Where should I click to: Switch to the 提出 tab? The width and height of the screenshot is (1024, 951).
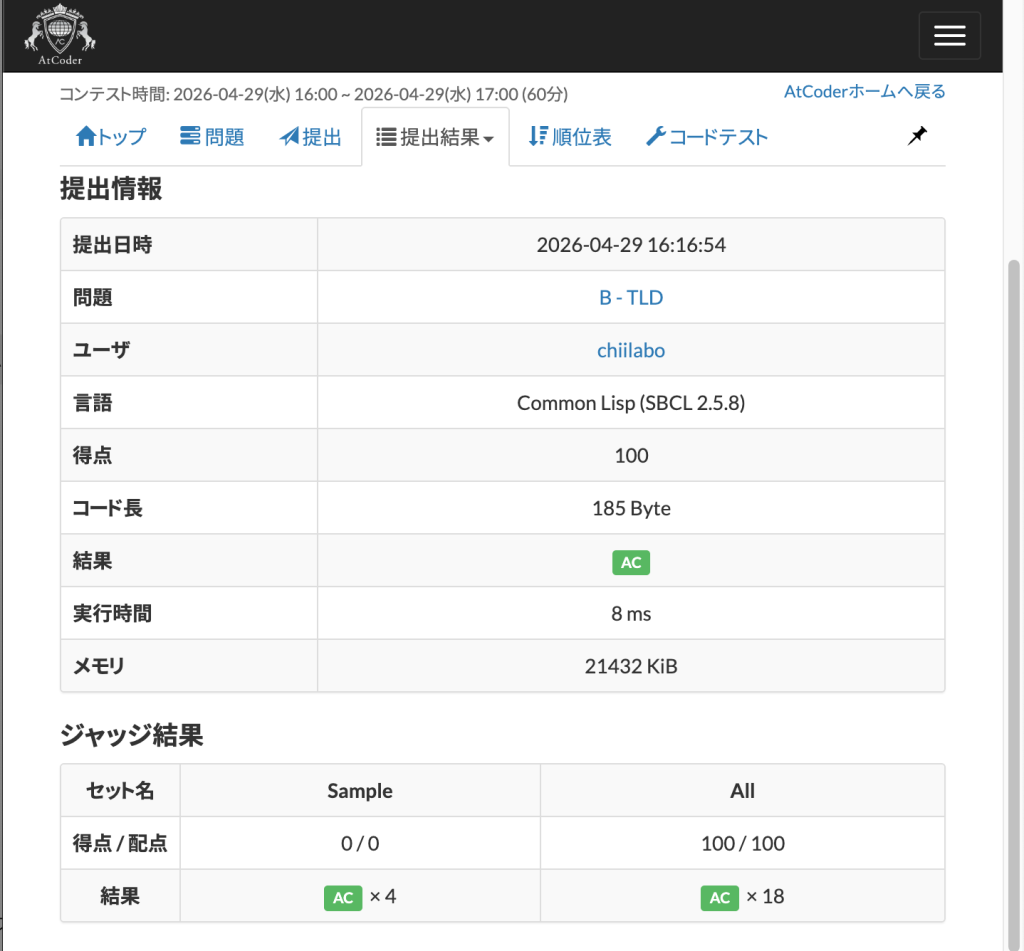click(311, 136)
